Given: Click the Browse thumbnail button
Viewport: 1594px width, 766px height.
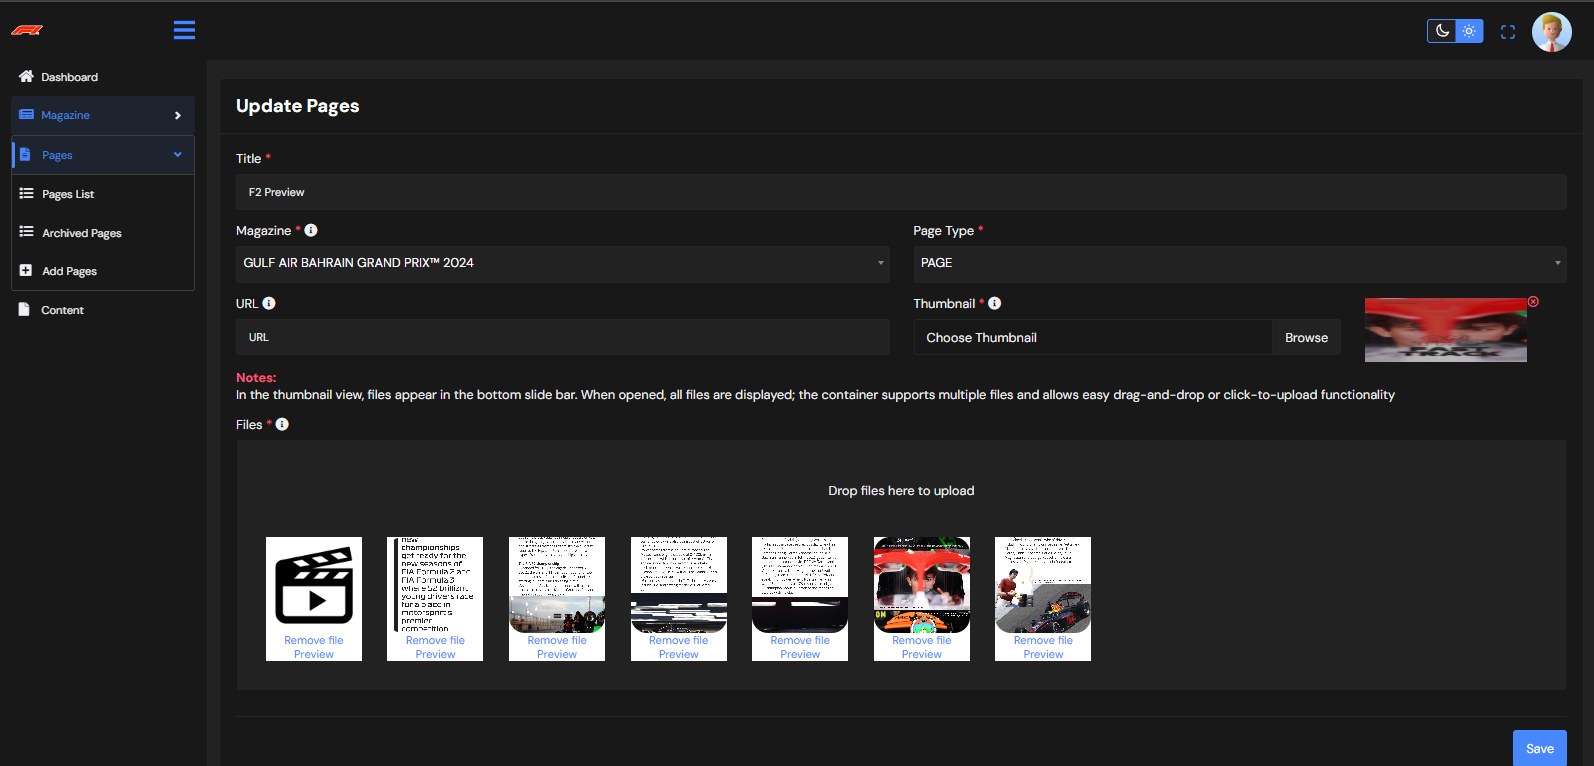Looking at the screenshot, I should [x=1306, y=338].
